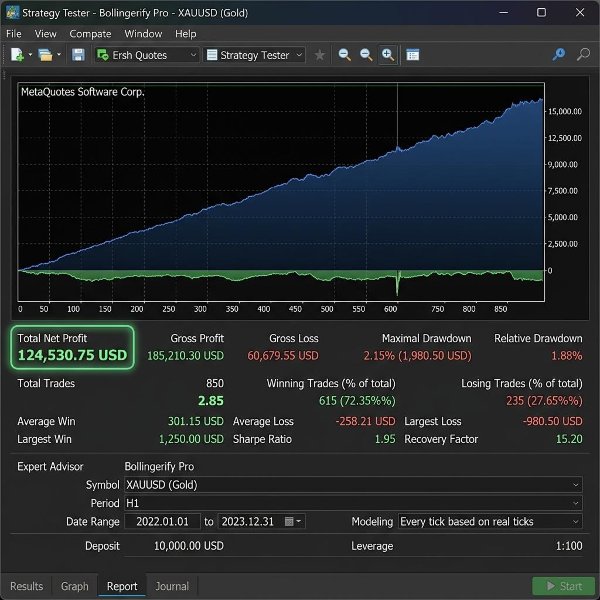Click the Winning Trades value 615 (72.35%%)
The image size is (600, 600).
pos(357,401)
